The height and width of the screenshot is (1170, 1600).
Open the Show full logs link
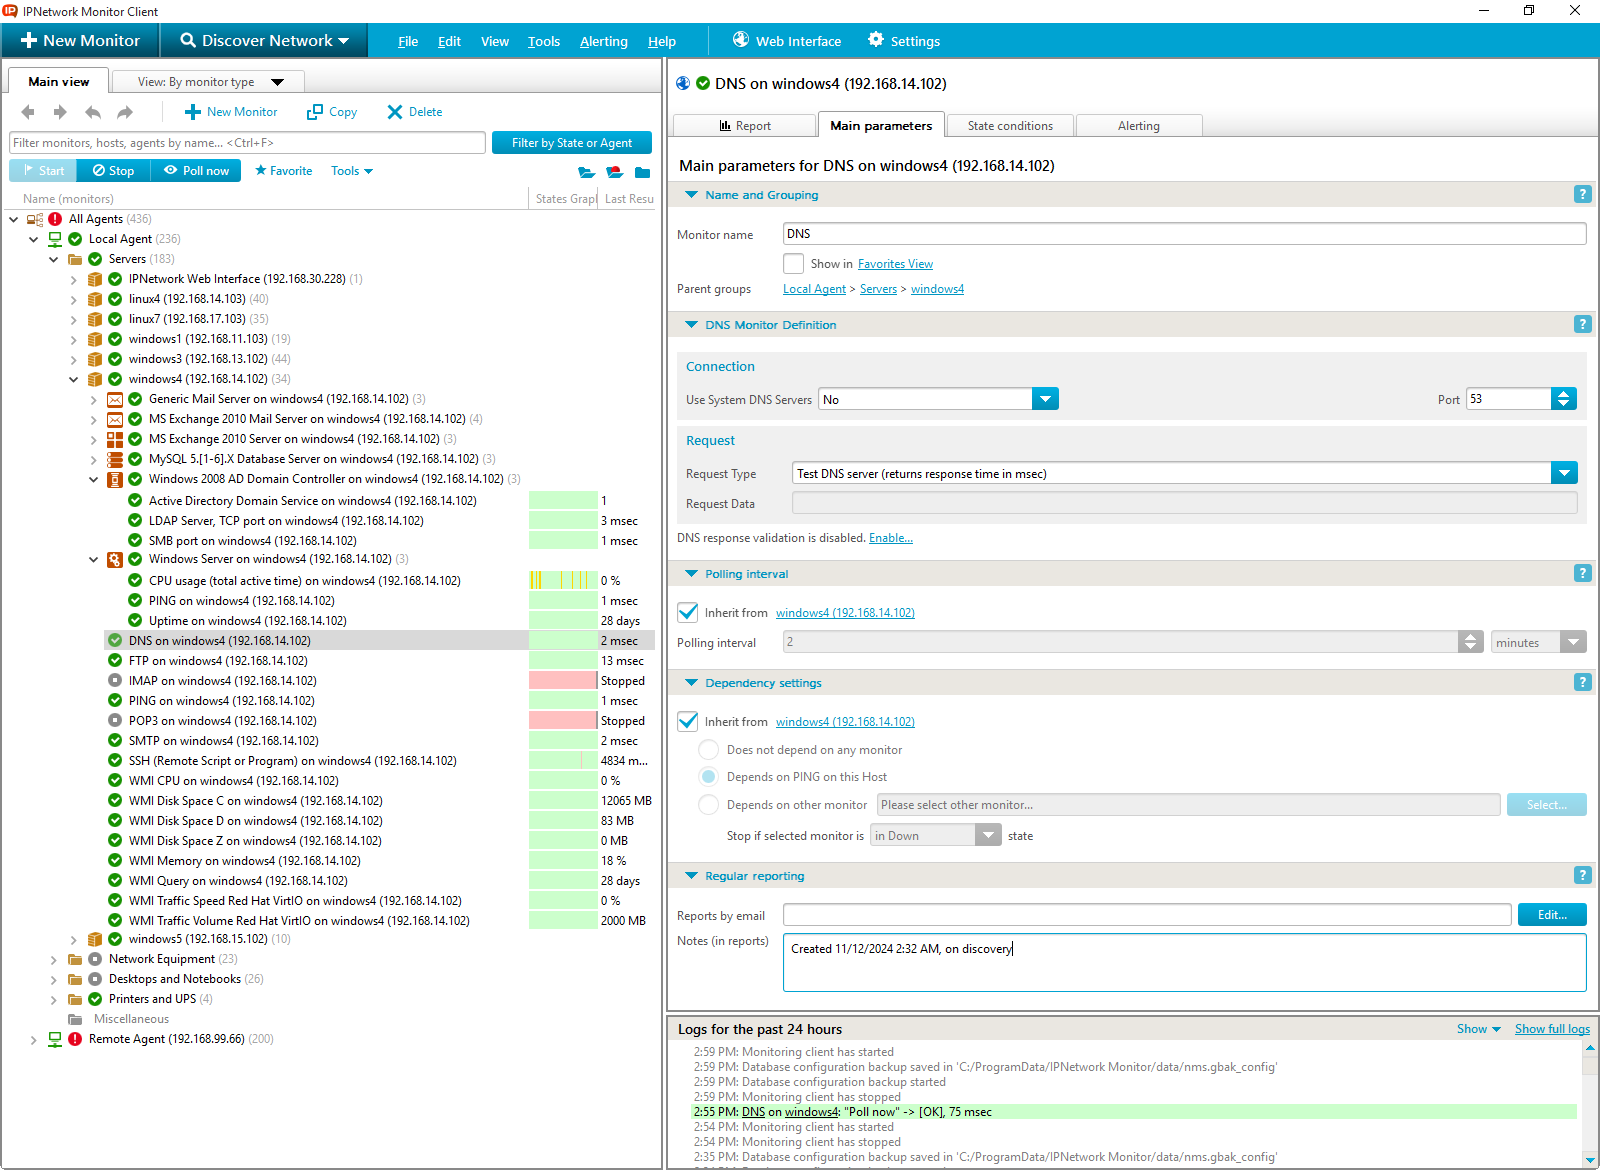[x=1552, y=1029]
